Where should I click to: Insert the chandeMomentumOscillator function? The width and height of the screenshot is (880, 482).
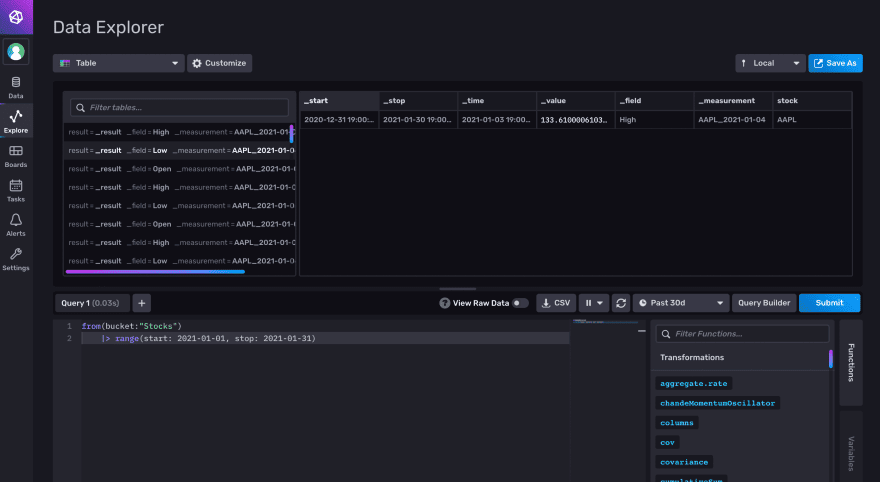[717, 403]
